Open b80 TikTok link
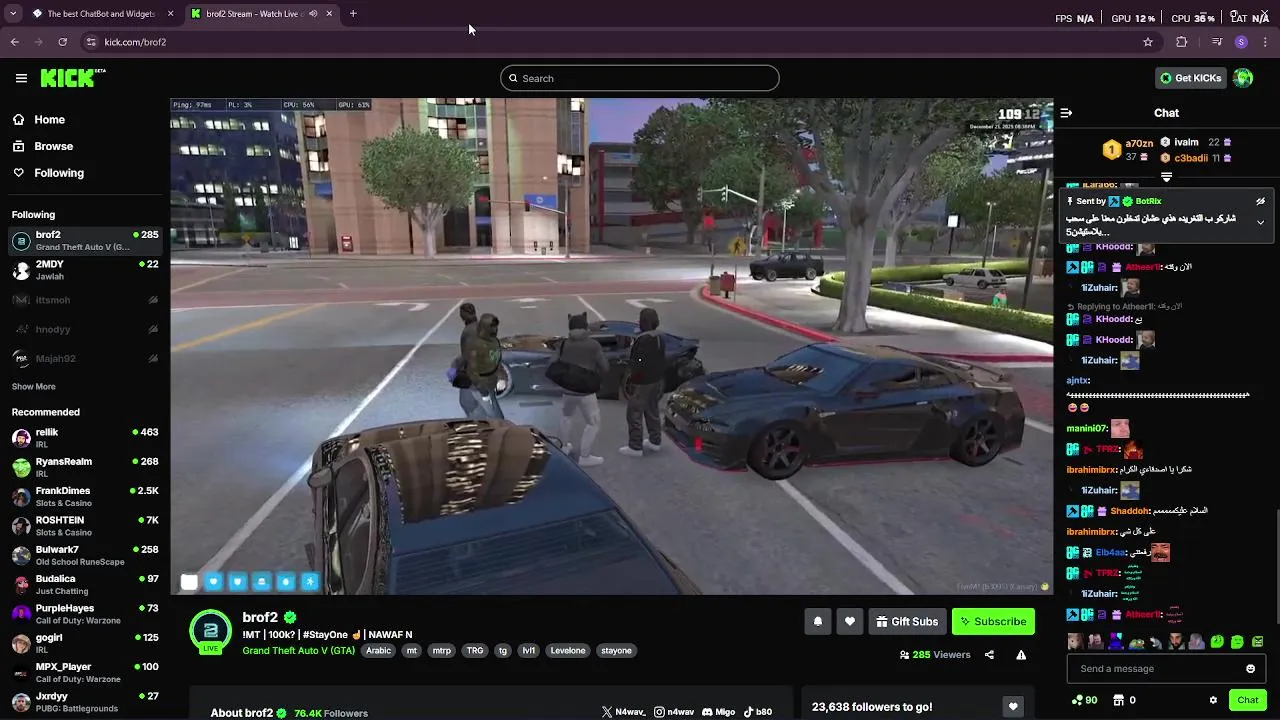Viewport: 1280px width, 720px height. pyautogui.click(x=757, y=712)
